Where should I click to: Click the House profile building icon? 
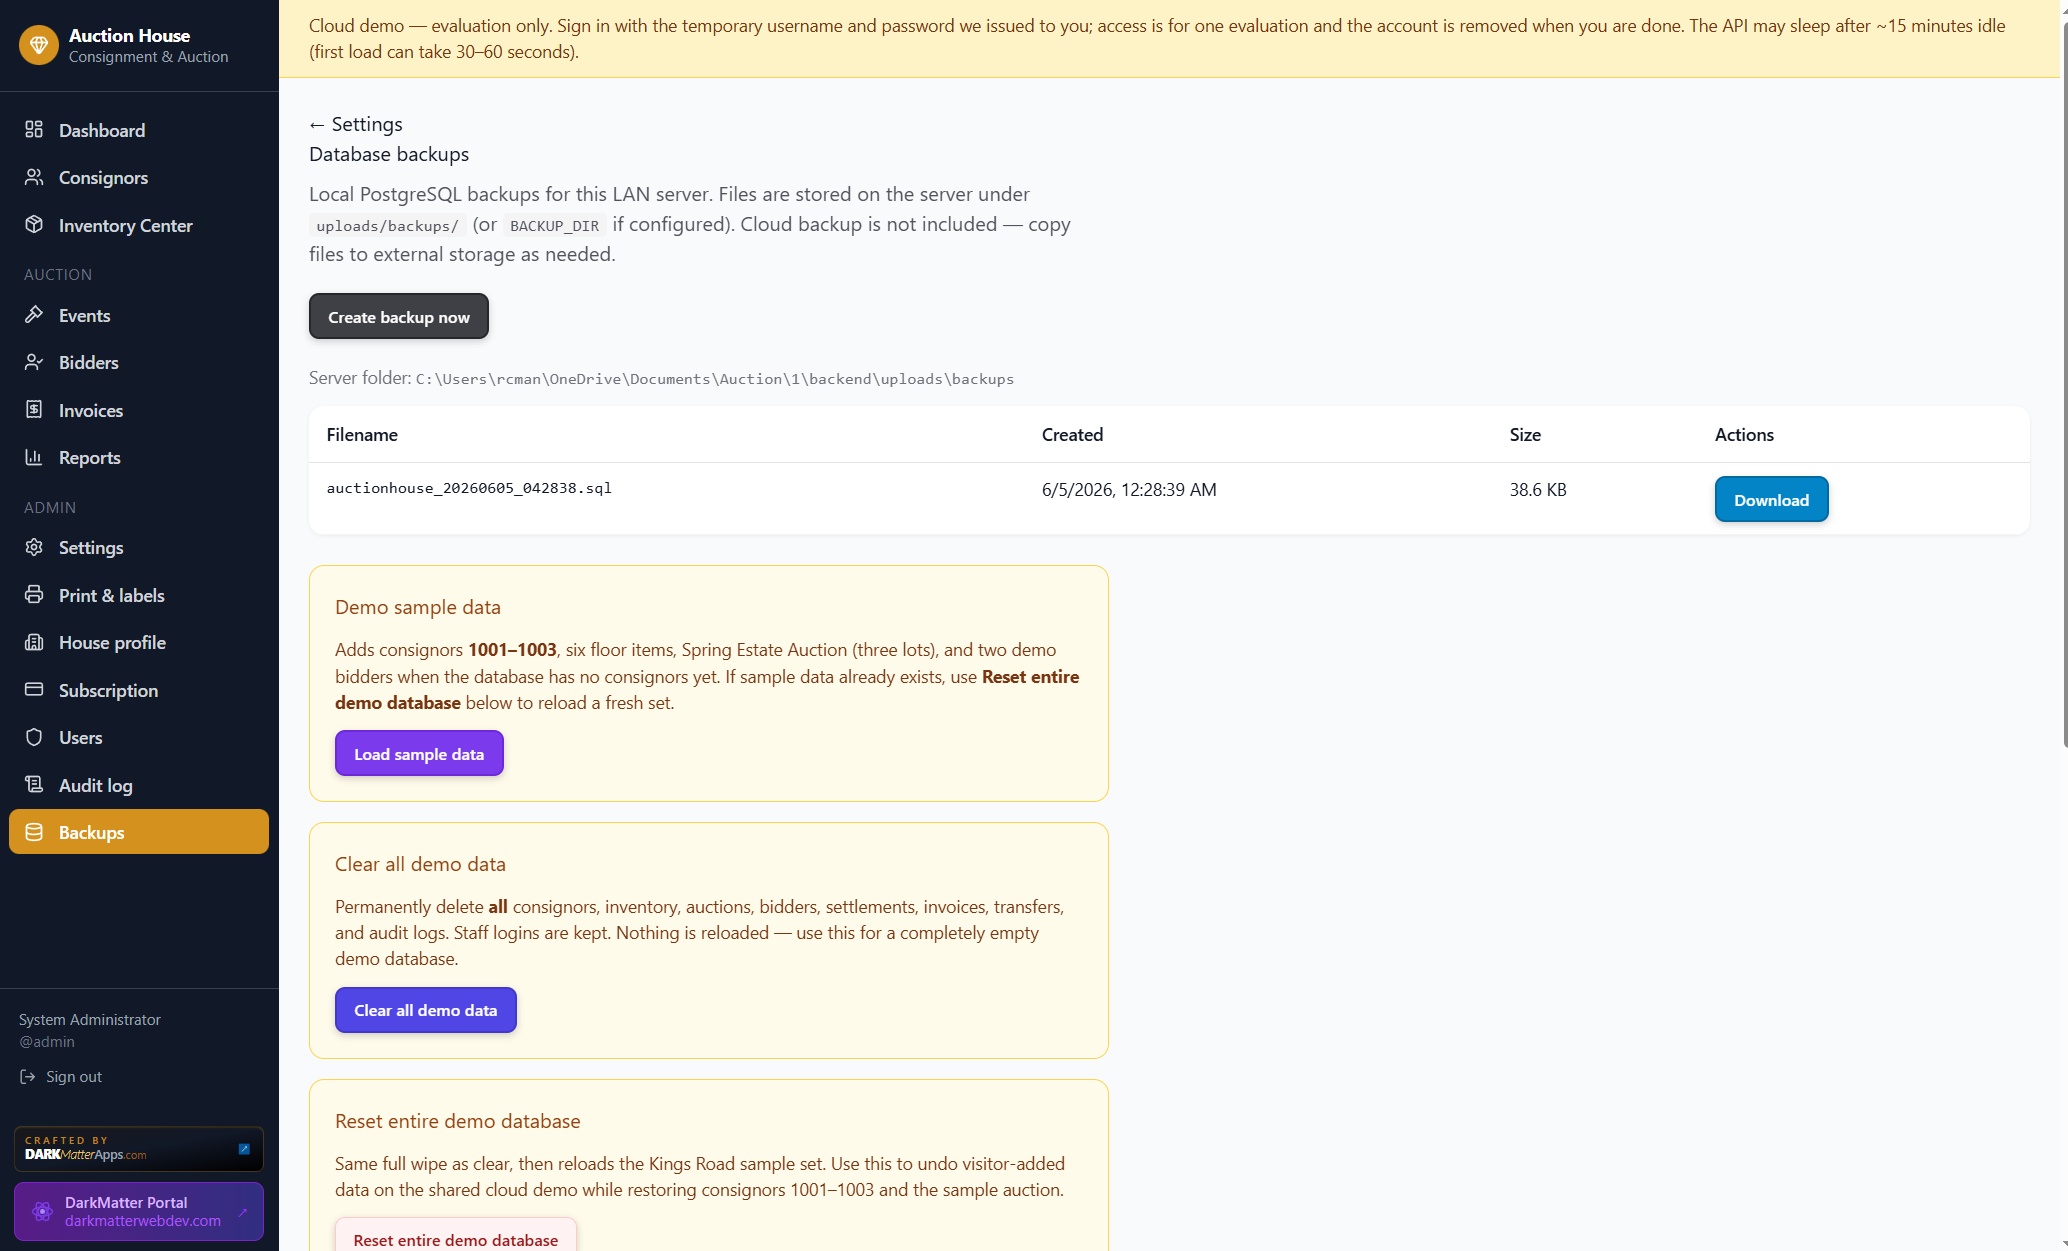coord(34,642)
